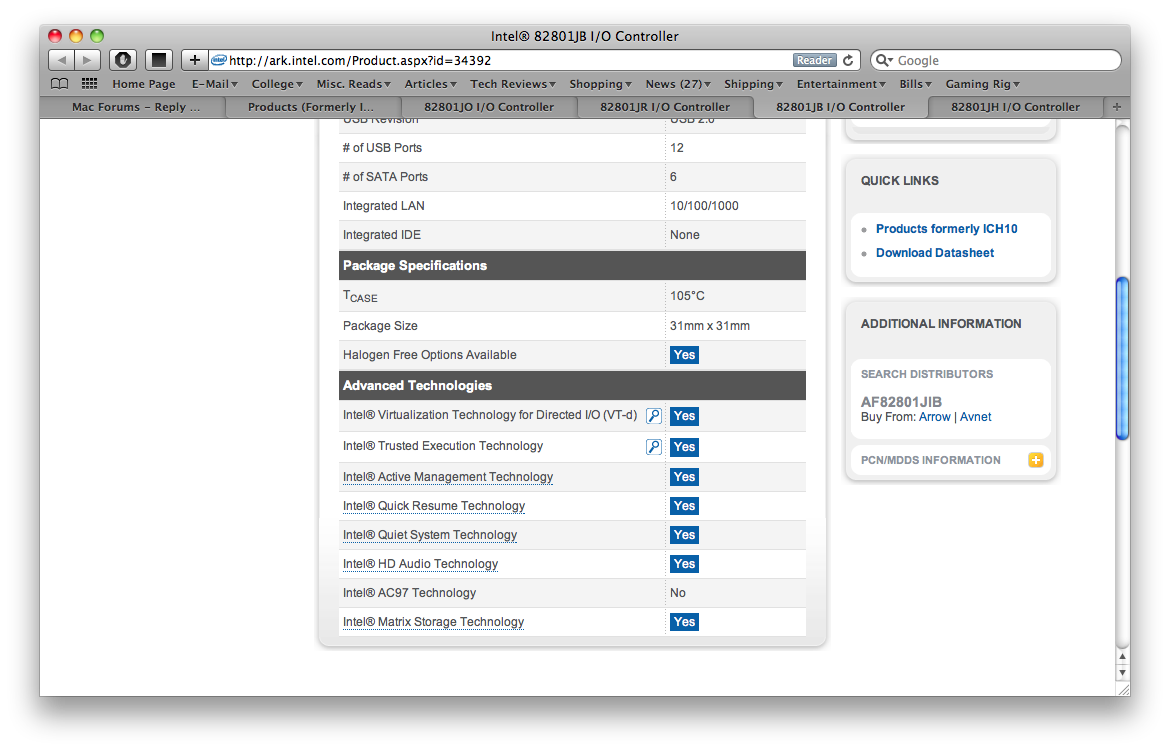Open Top Sites grid icon
This screenshot has height=751, width=1170.
[x=90, y=84]
